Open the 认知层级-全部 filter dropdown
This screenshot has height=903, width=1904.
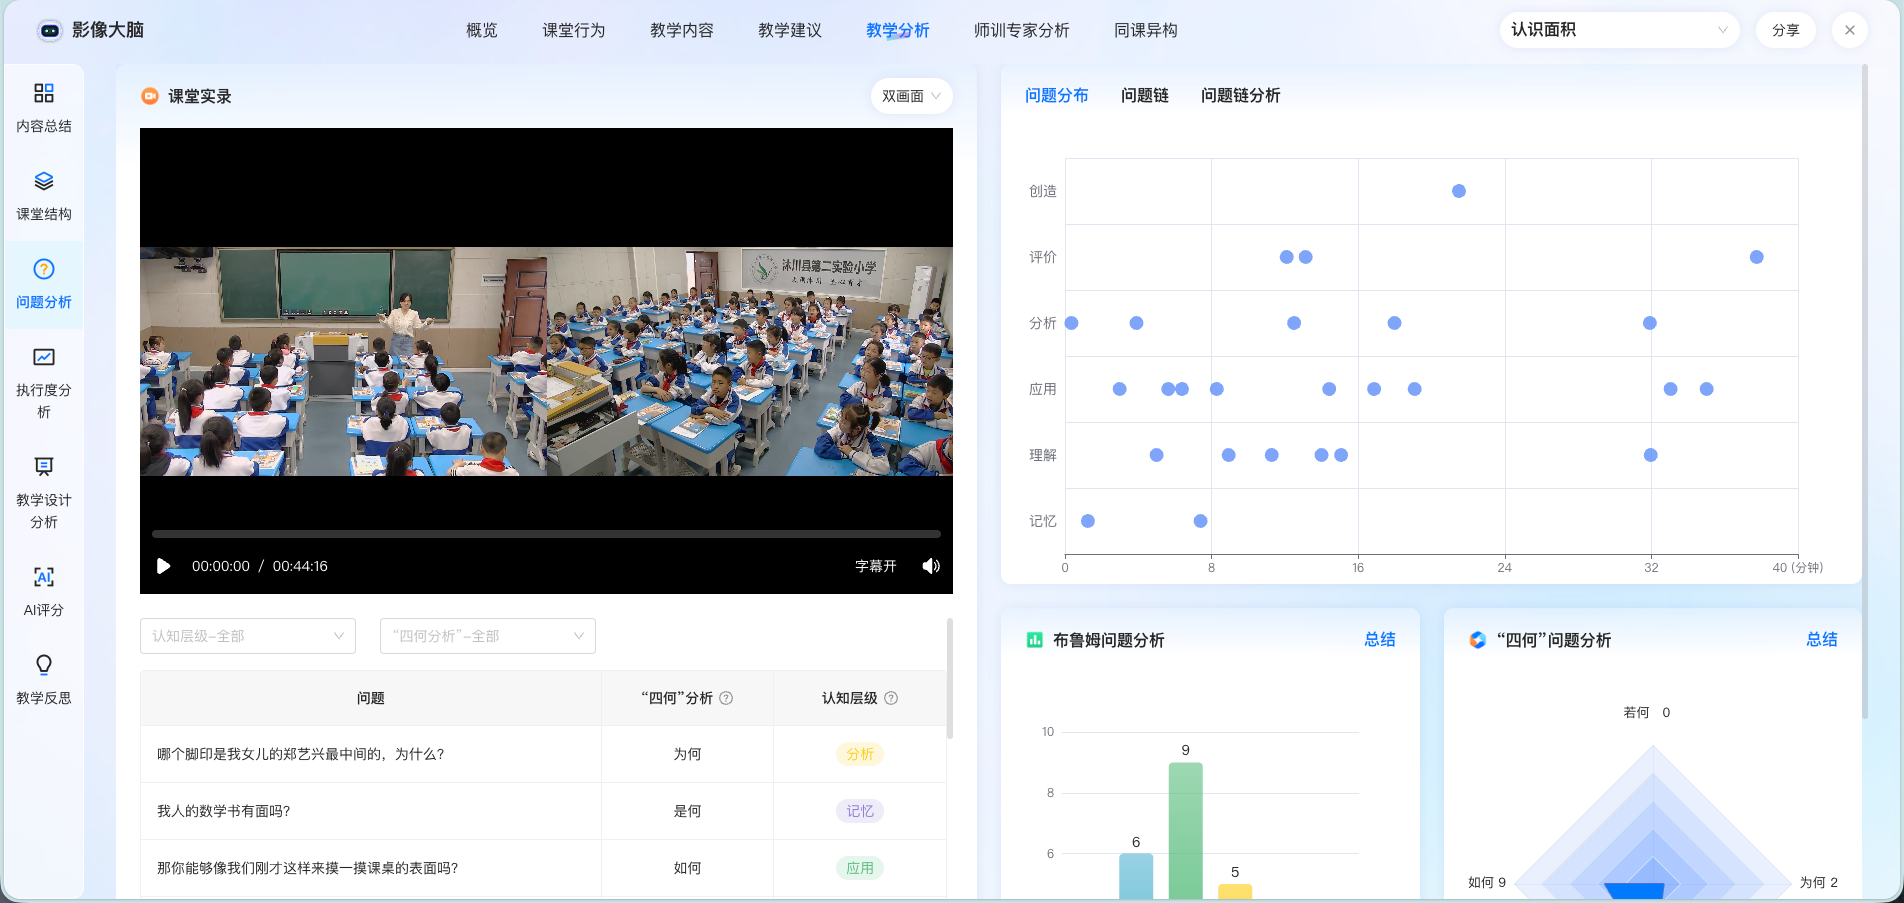click(x=248, y=636)
